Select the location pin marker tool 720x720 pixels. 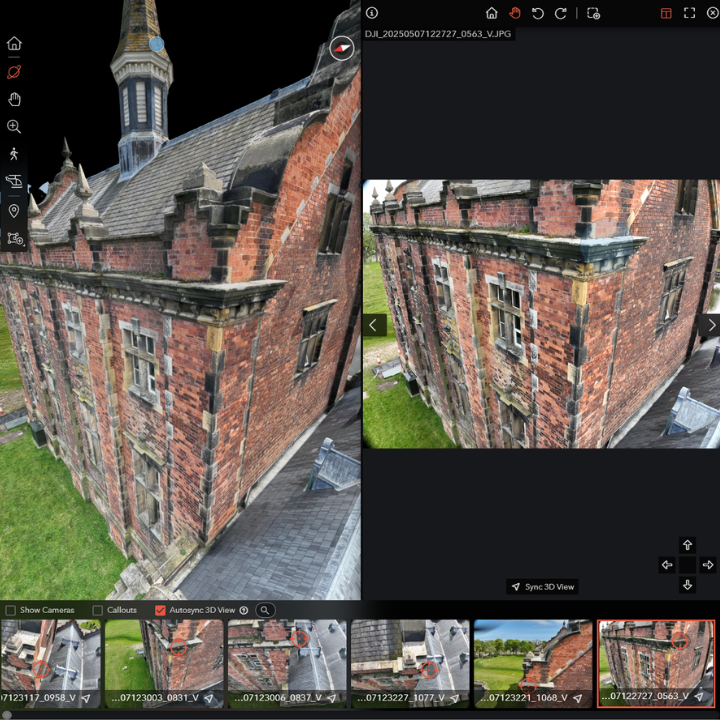(14, 211)
